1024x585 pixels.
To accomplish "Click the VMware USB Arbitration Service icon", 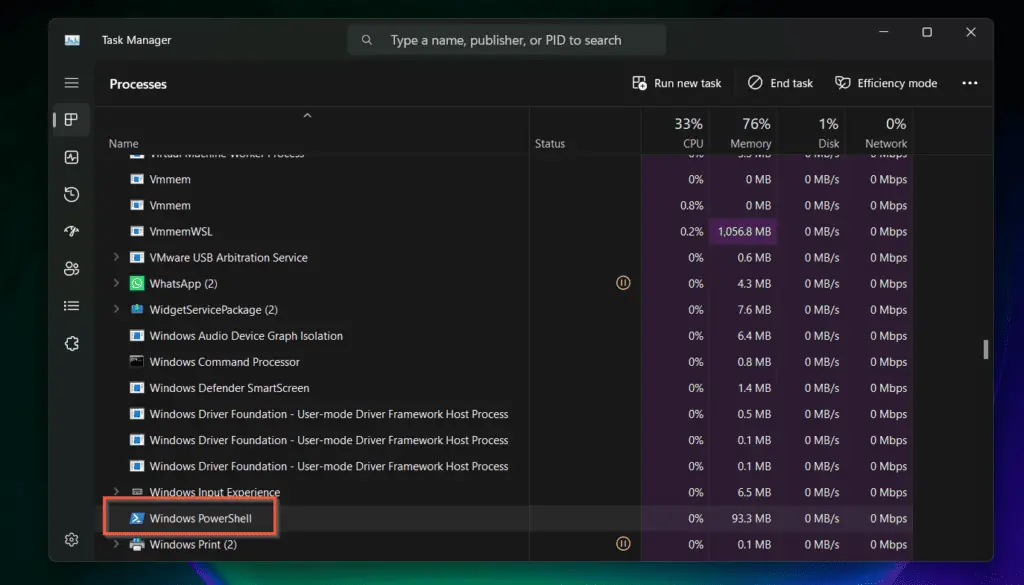I will coord(136,257).
